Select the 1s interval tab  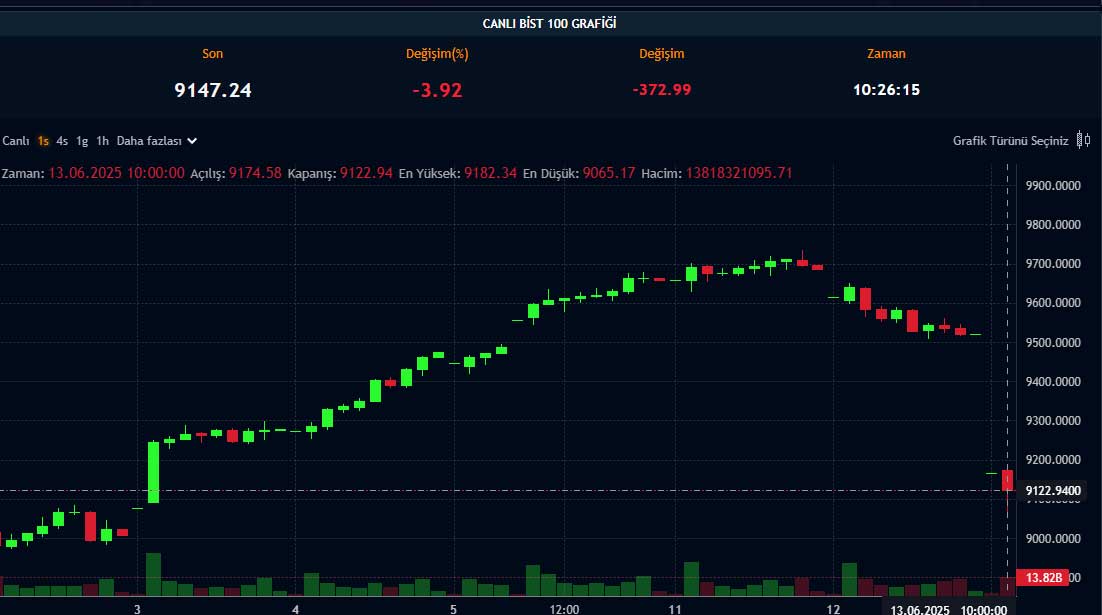(x=44, y=141)
